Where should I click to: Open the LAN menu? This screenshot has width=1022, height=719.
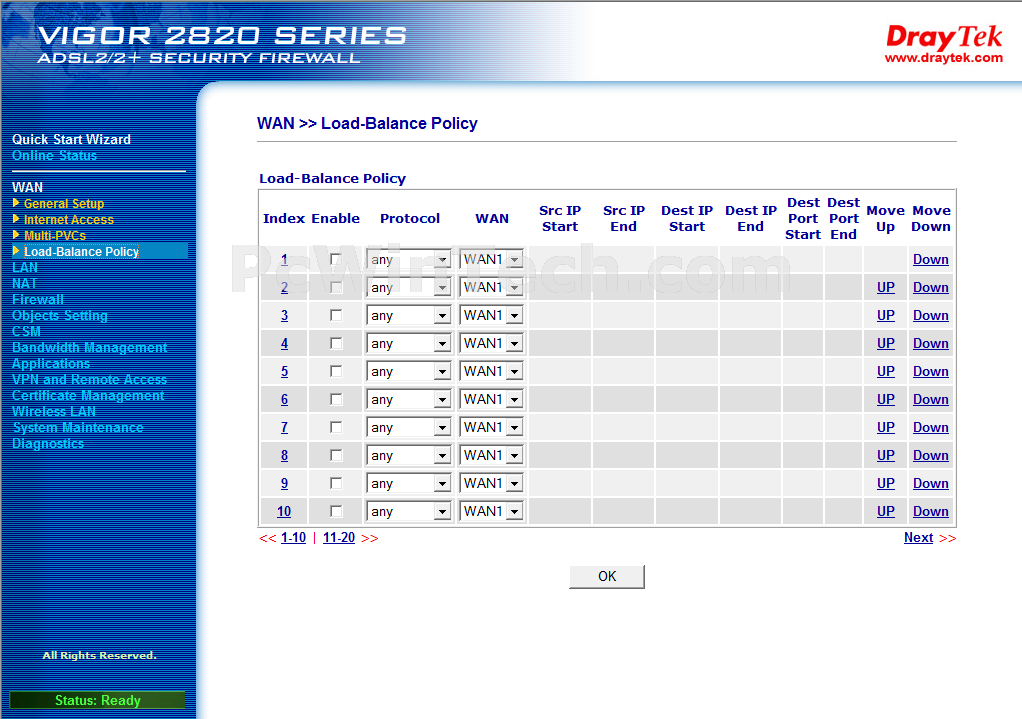coord(25,267)
